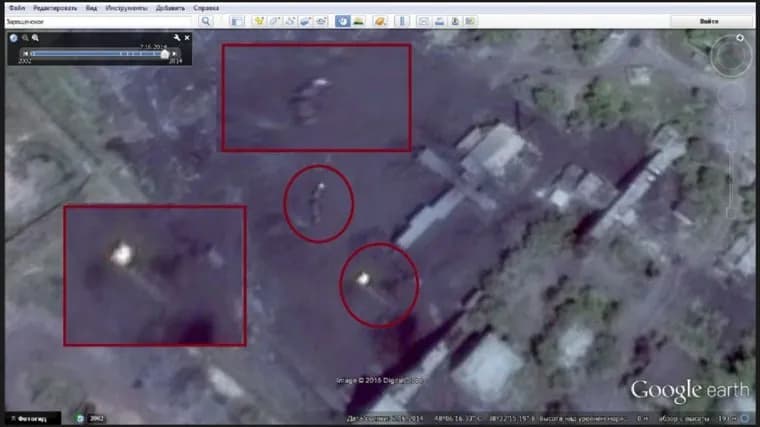This screenshot has width=760, height=427.
Task: Toggle the sidebar panel icon
Action: 237,21
